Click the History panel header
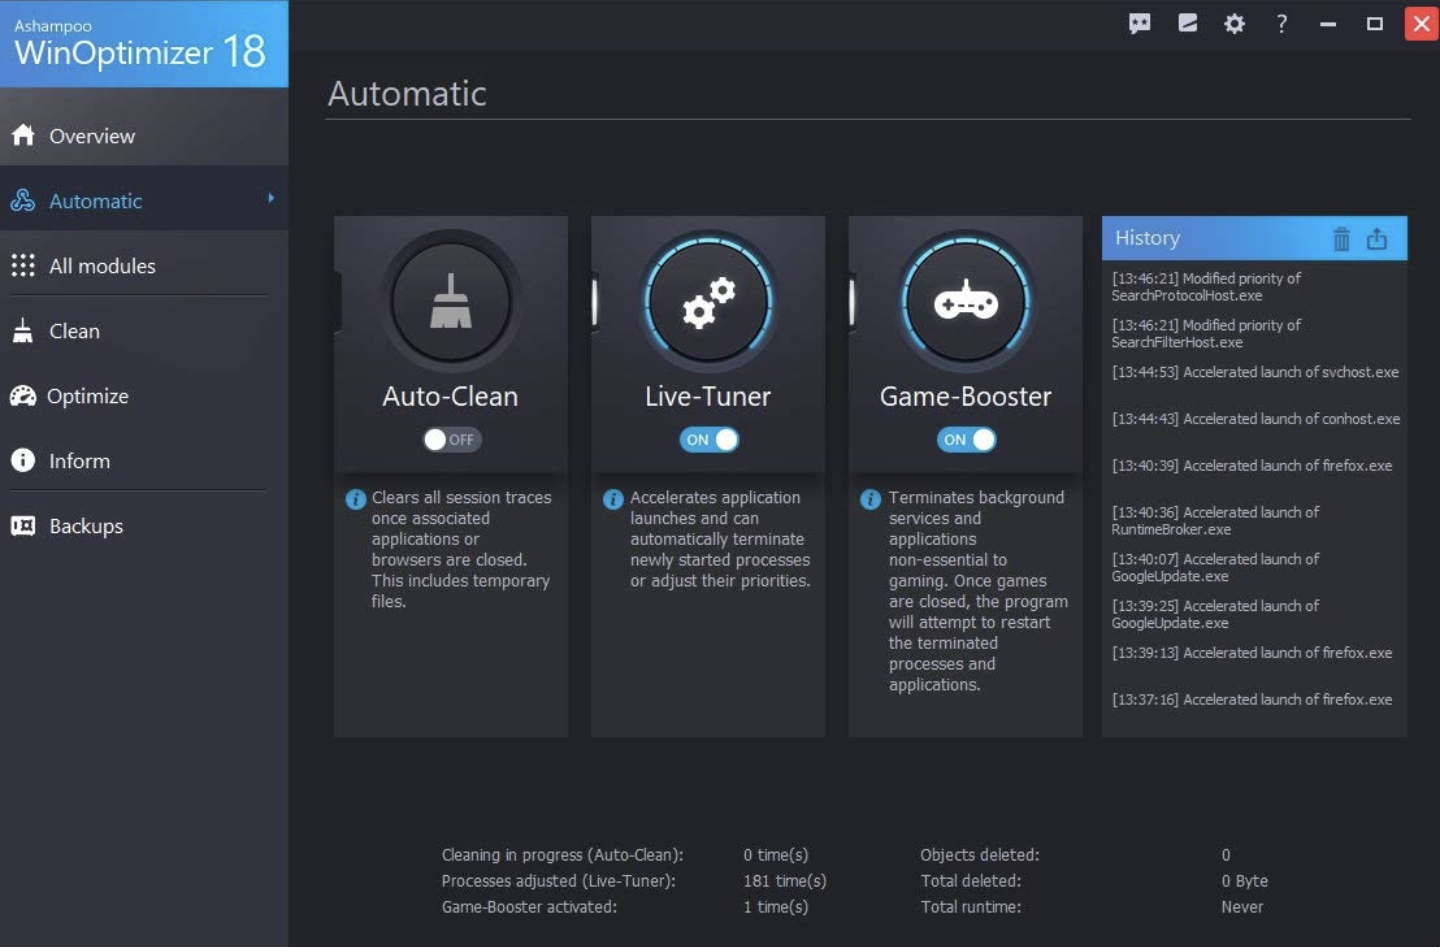The image size is (1440, 952). [x=1254, y=238]
